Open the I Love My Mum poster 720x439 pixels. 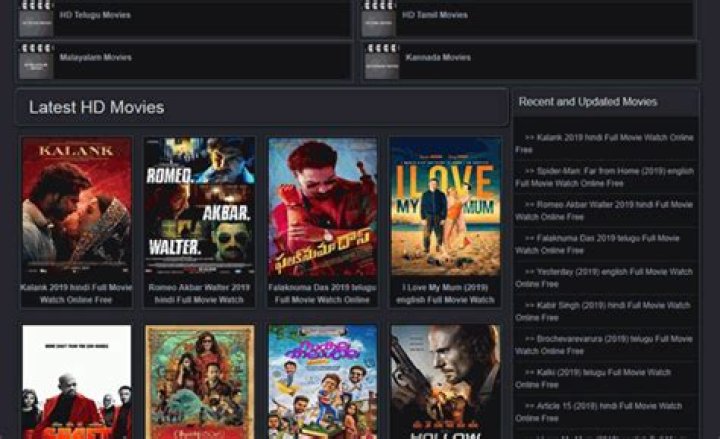[445, 207]
